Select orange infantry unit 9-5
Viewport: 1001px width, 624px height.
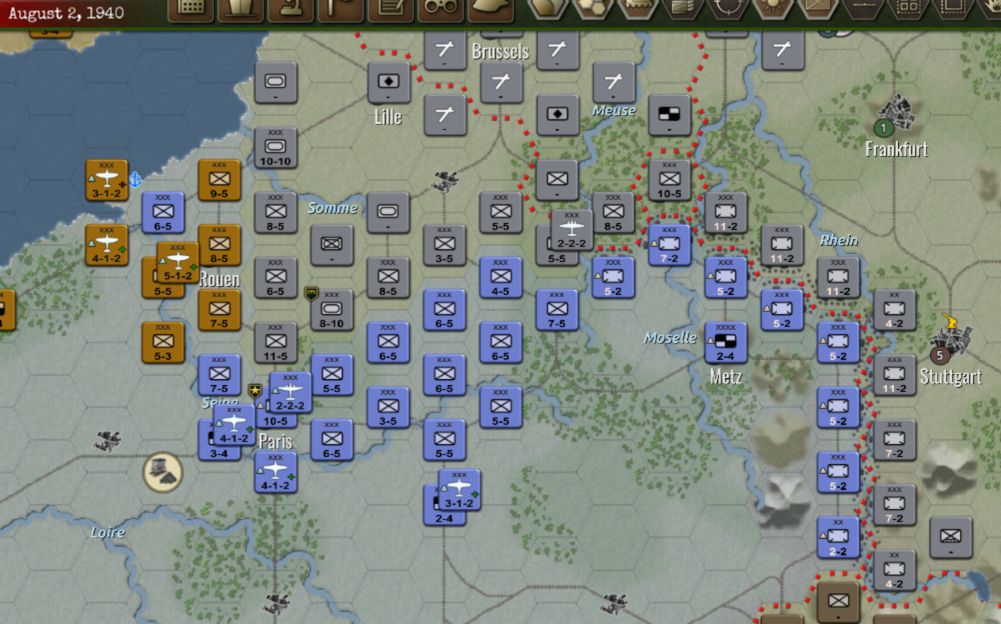click(x=220, y=180)
